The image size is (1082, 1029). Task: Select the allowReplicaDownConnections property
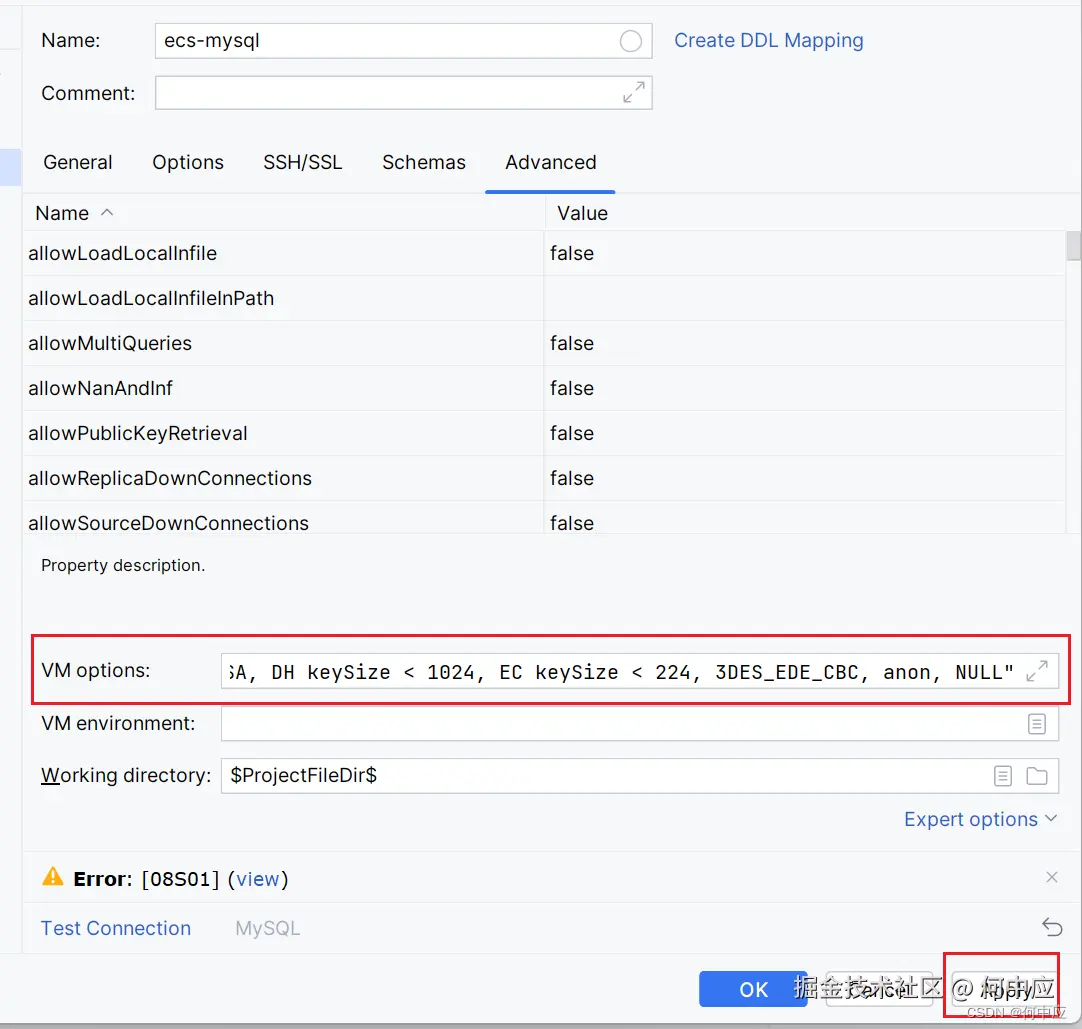click(x=170, y=478)
